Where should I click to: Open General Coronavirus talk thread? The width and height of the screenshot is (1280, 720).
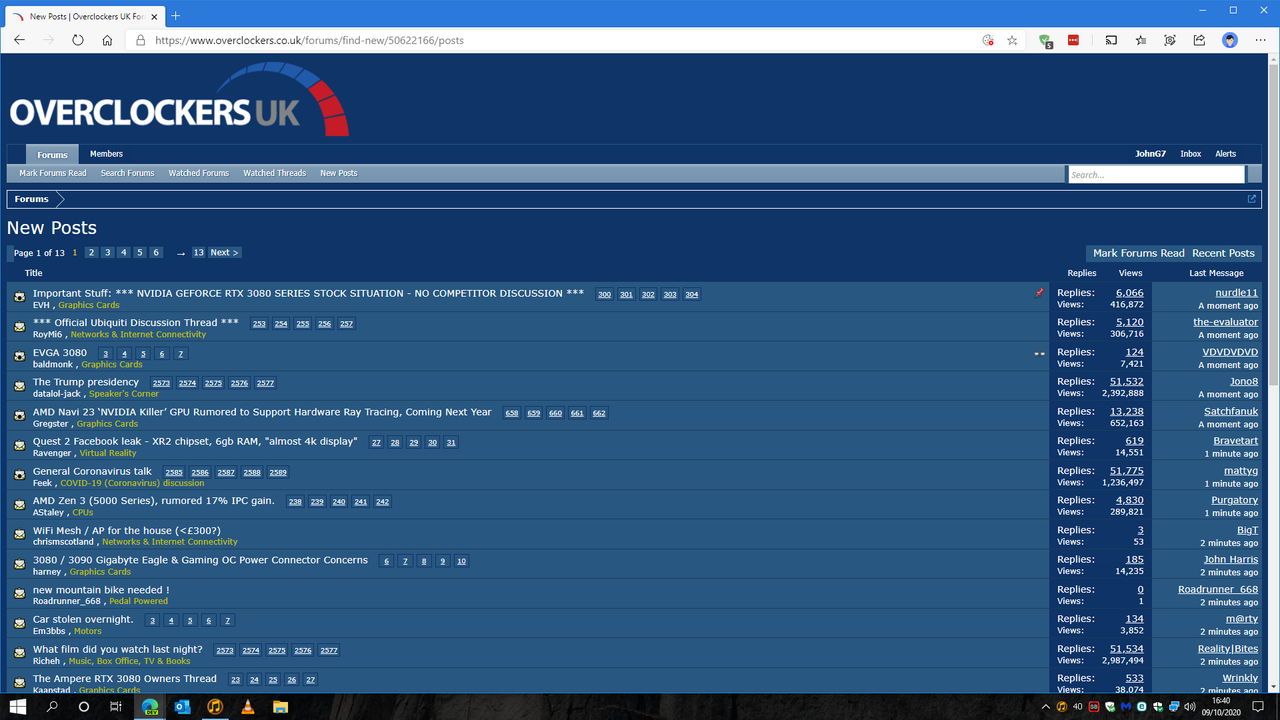tap(92, 471)
